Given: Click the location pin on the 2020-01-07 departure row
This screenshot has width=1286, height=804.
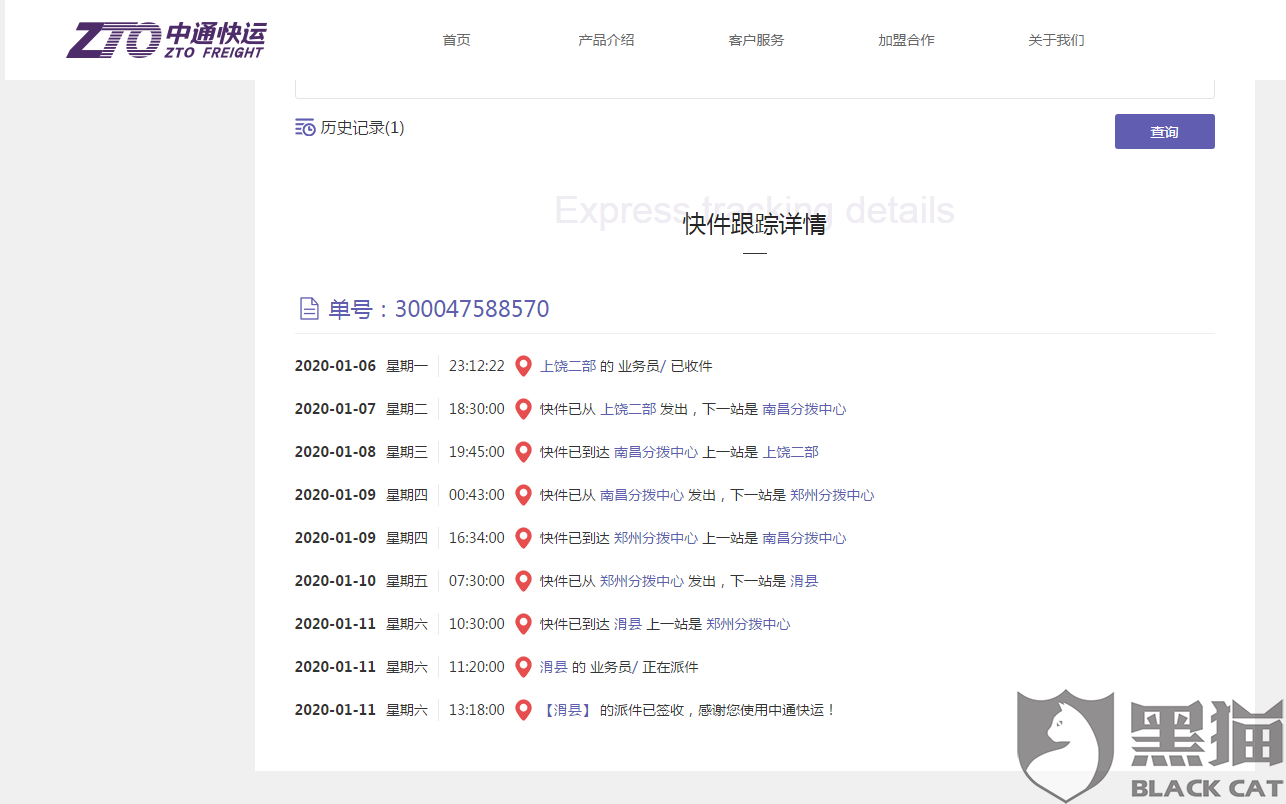Looking at the screenshot, I should pyautogui.click(x=523, y=408).
